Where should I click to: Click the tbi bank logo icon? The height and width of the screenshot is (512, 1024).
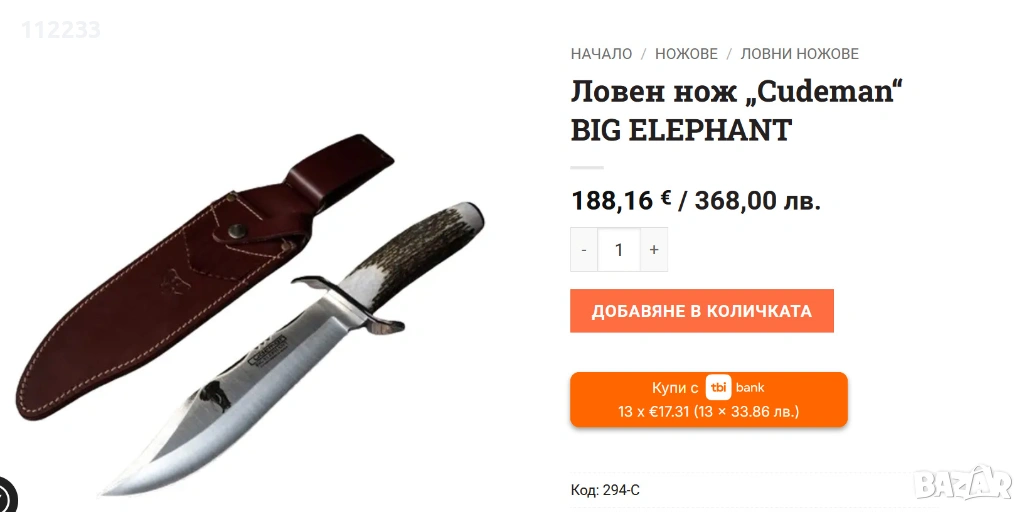click(718, 387)
